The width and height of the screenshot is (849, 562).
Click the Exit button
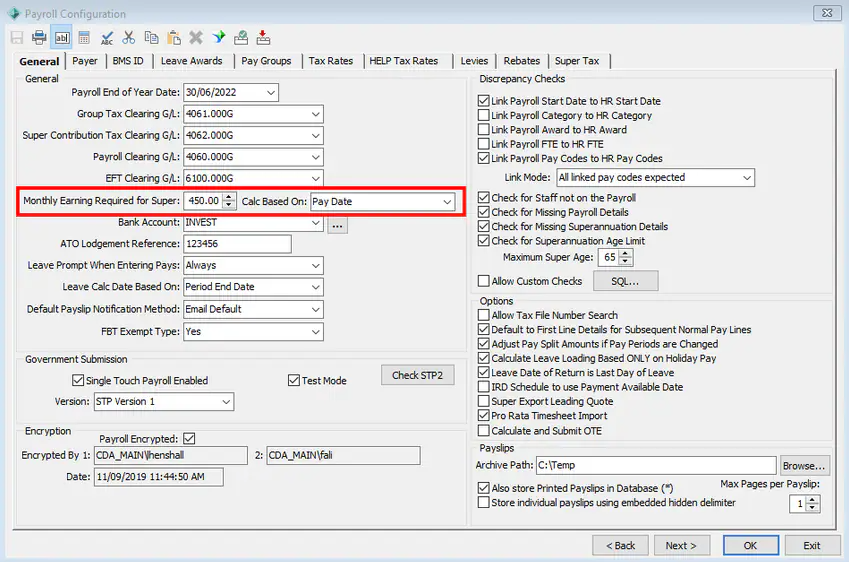[x=812, y=545]
